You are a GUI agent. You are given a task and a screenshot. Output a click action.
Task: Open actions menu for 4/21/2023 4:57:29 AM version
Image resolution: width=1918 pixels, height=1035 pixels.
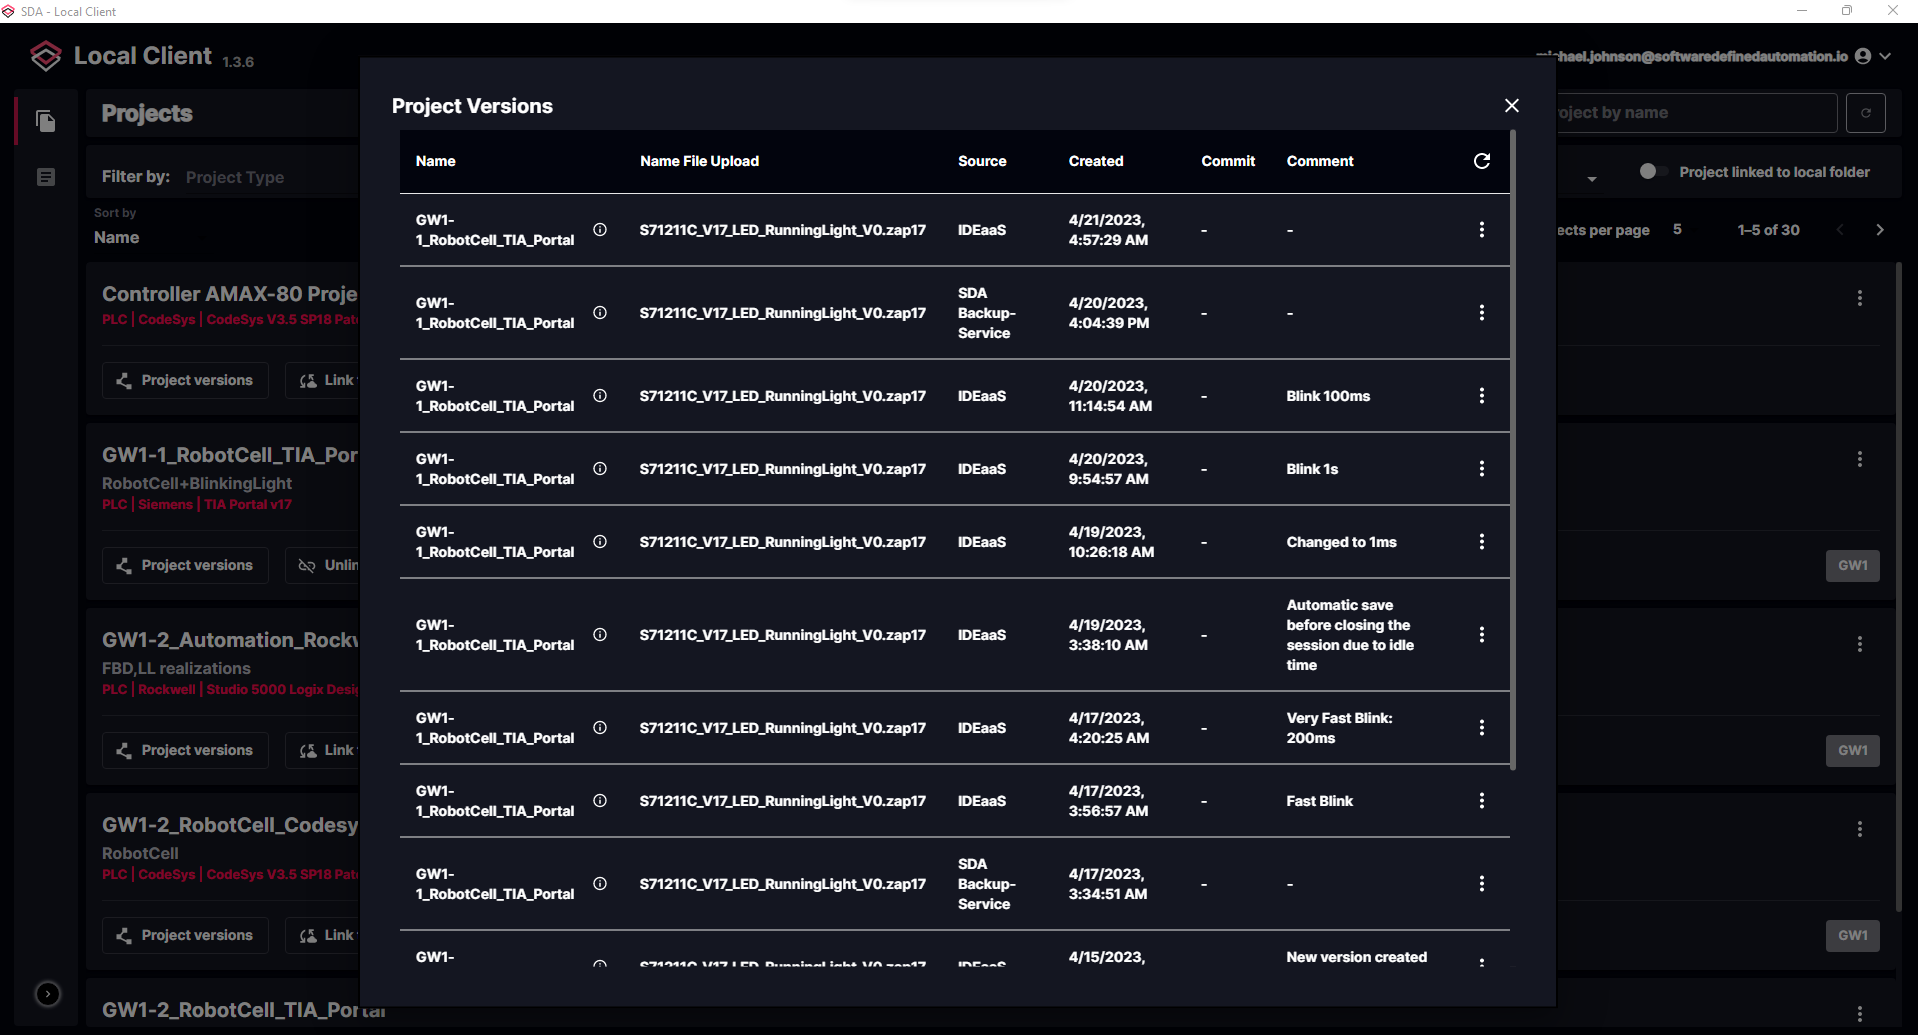pyautogui.click(x=1481, y=230)
